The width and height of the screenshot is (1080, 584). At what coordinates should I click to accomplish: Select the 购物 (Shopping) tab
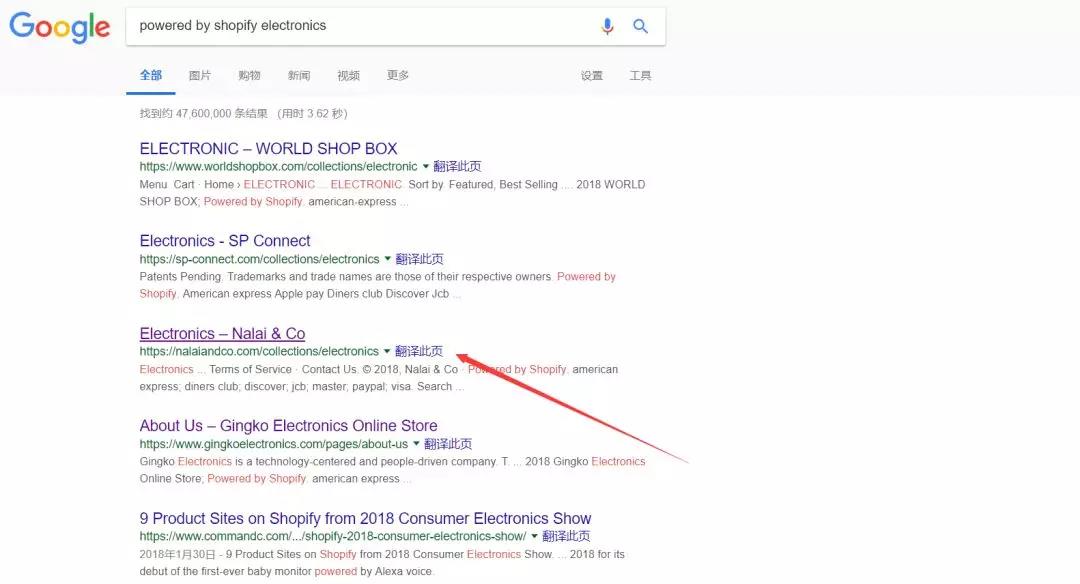(x=249, y=75)
